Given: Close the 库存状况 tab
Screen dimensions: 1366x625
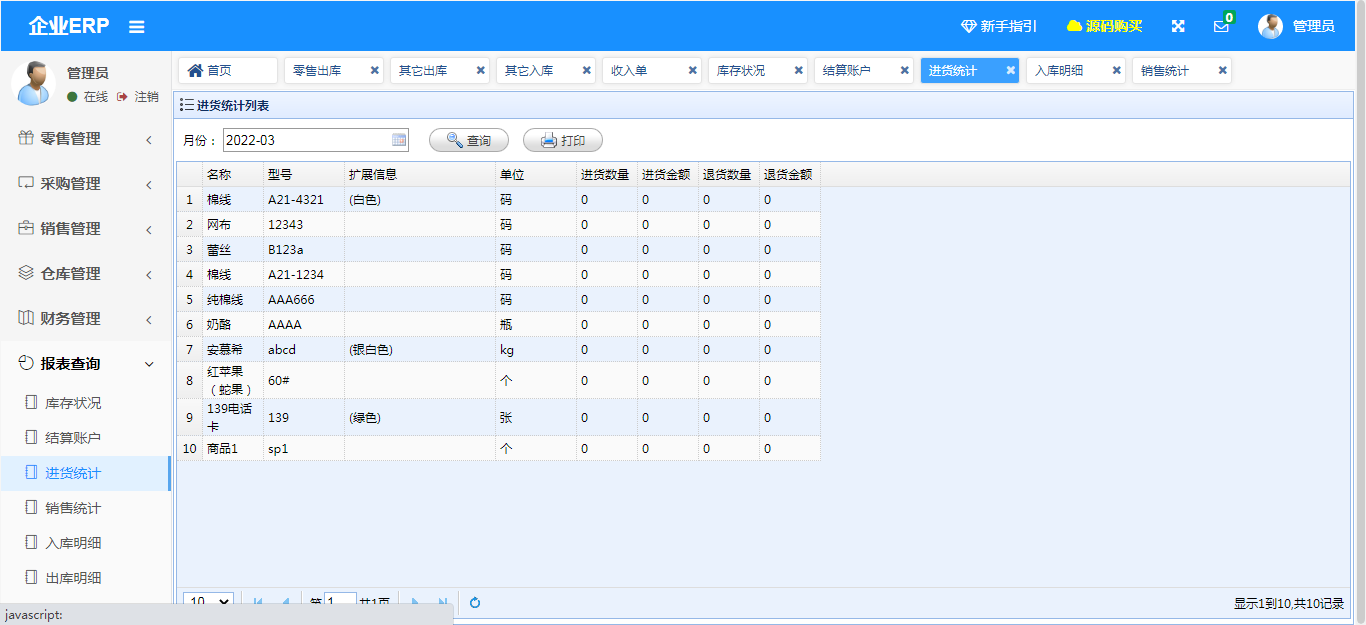Looking at the screenshot, I should 799,70.
